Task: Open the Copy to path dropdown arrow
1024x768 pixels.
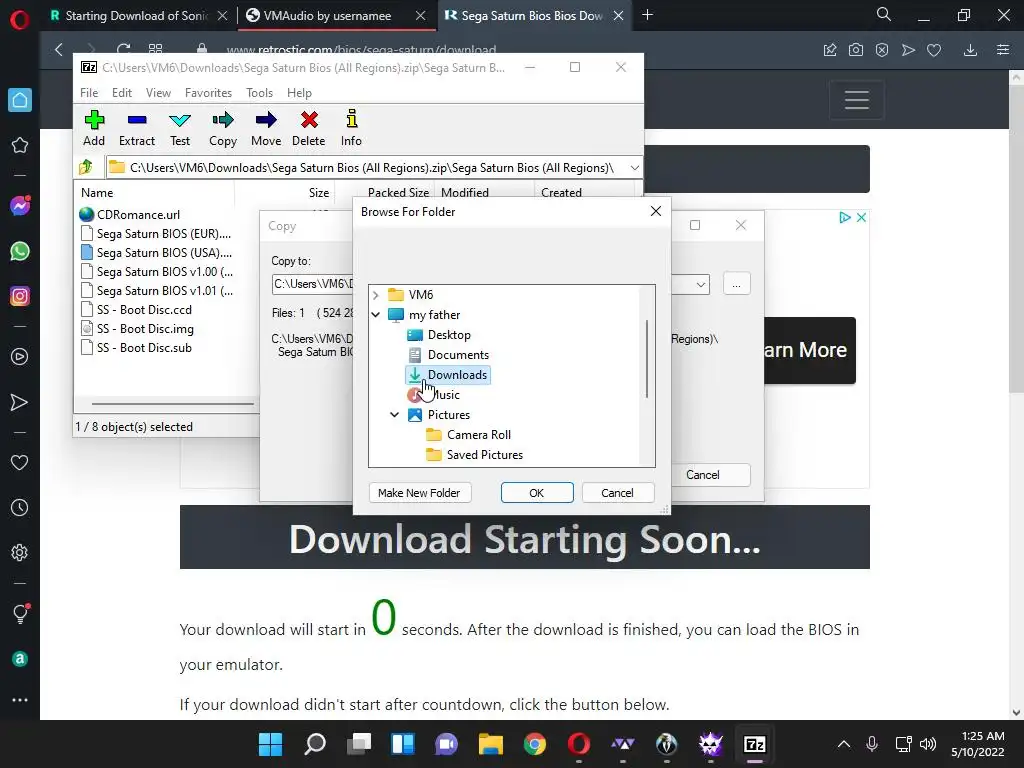Action: click(701, 284)
